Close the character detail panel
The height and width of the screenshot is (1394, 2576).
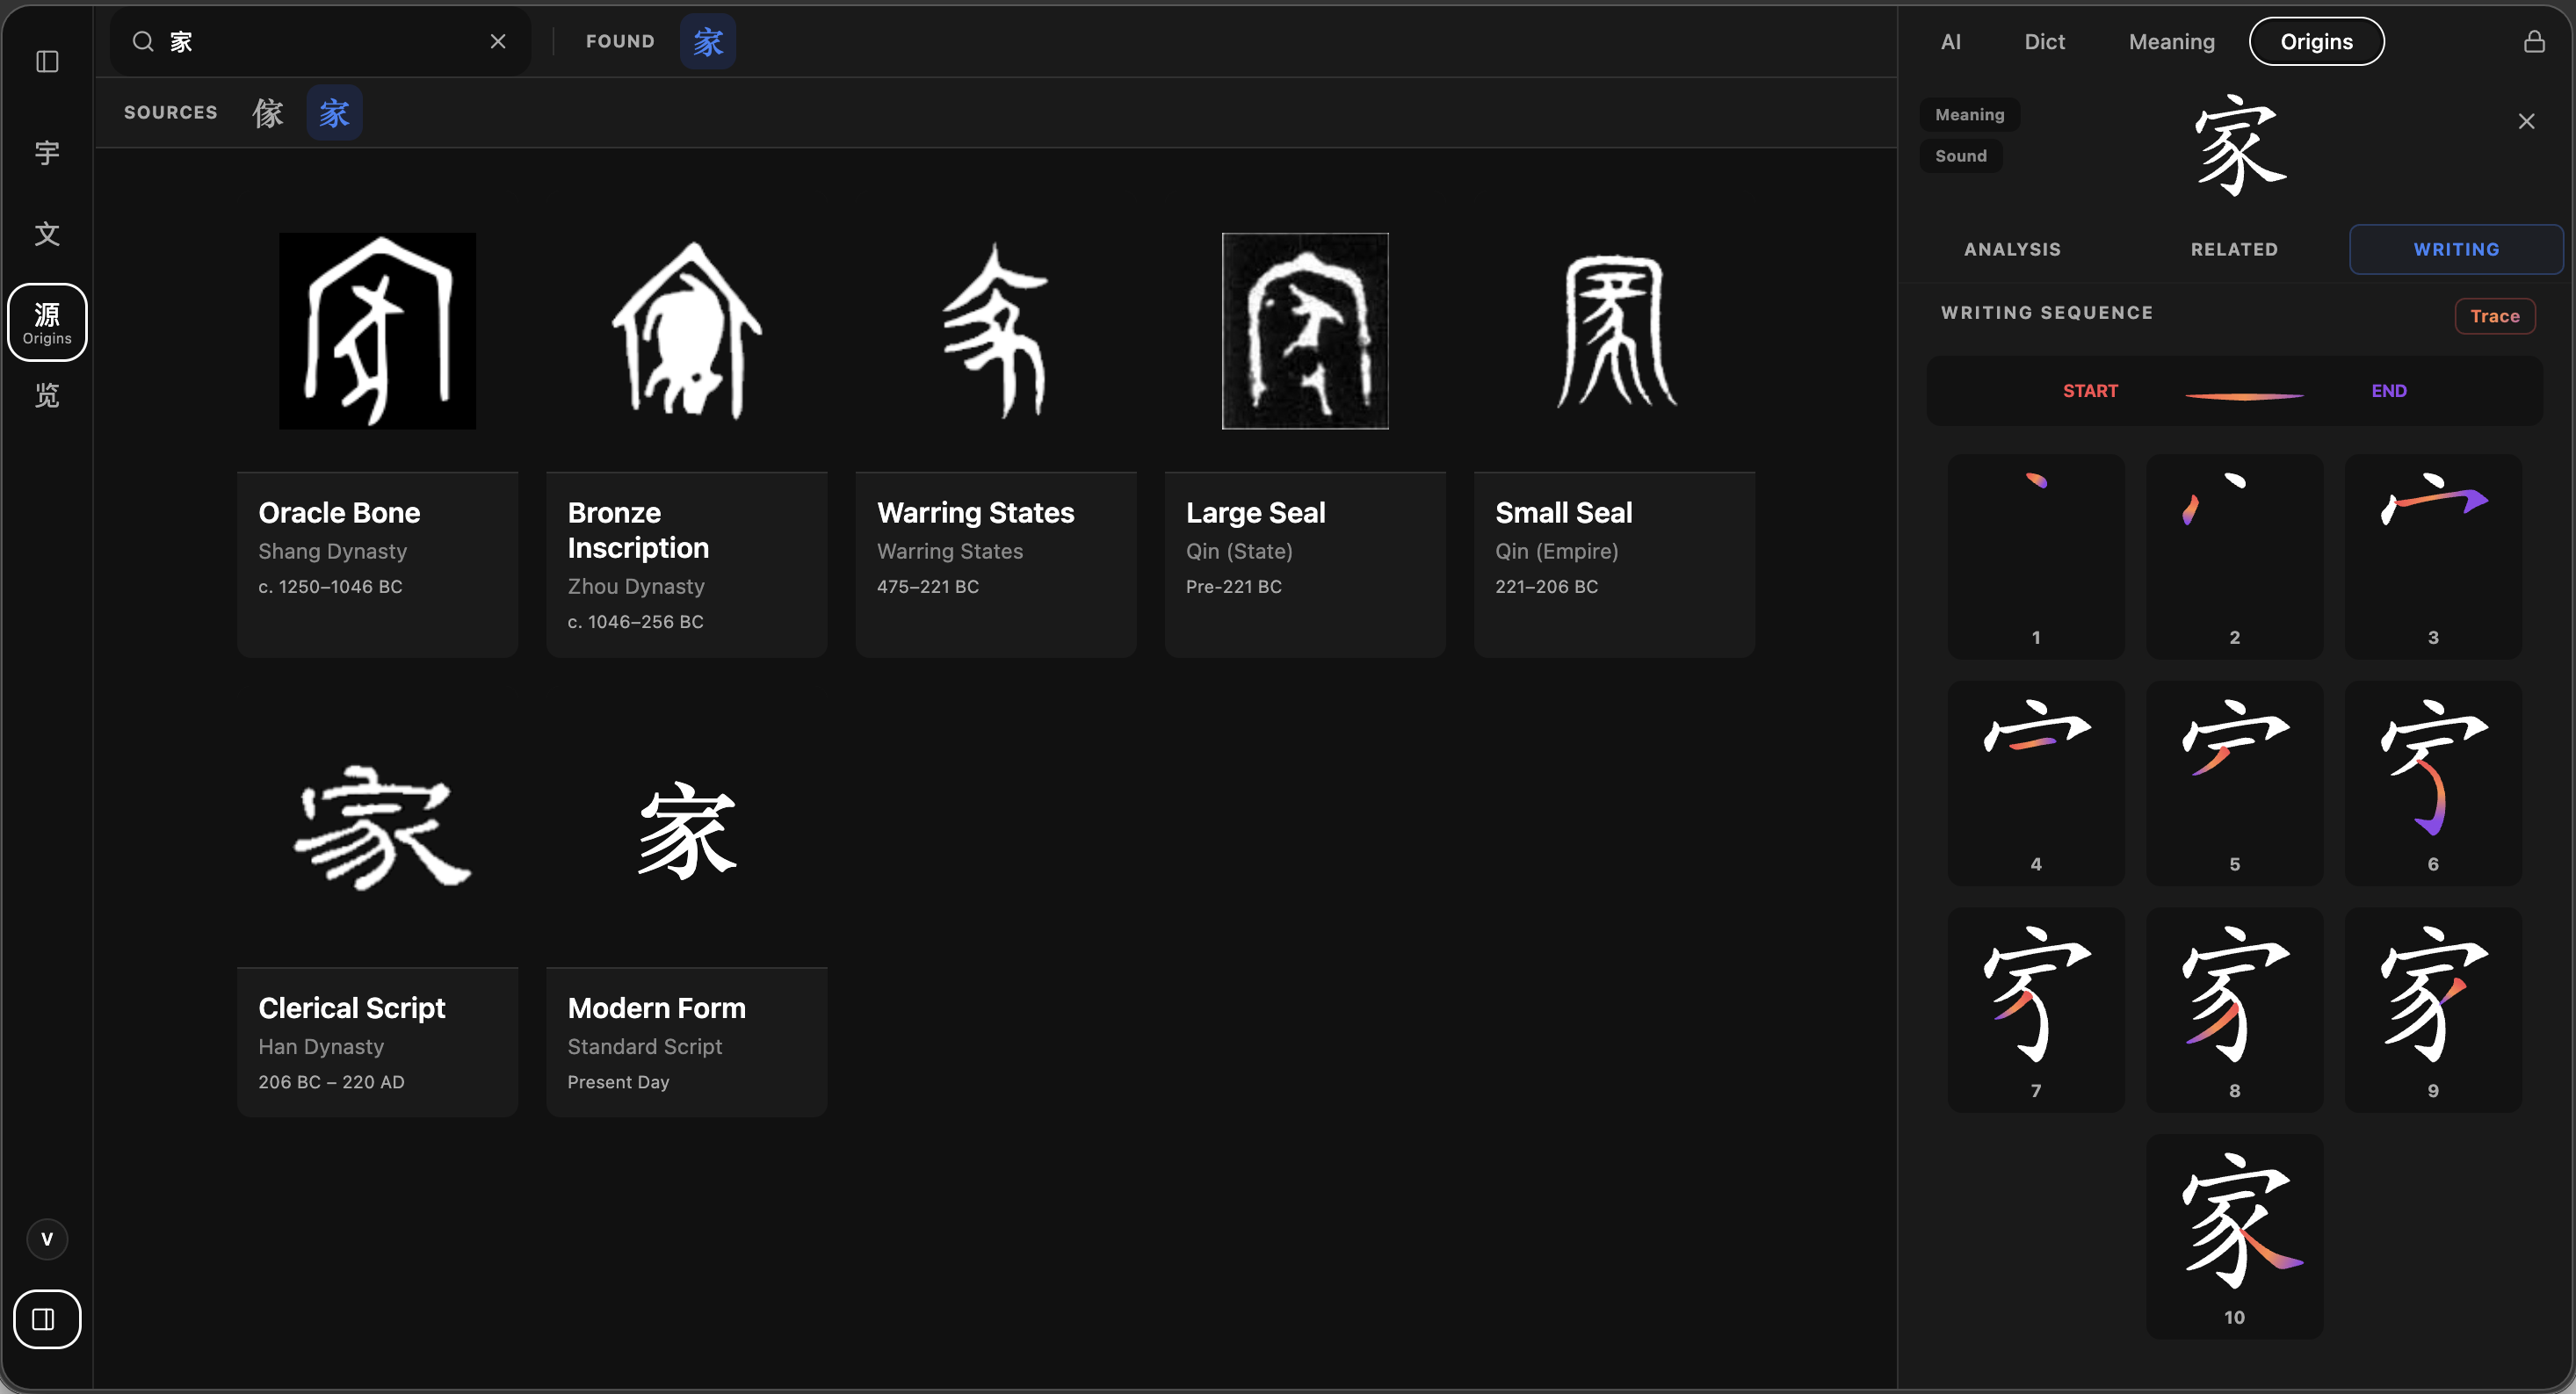coord(2526,122)
